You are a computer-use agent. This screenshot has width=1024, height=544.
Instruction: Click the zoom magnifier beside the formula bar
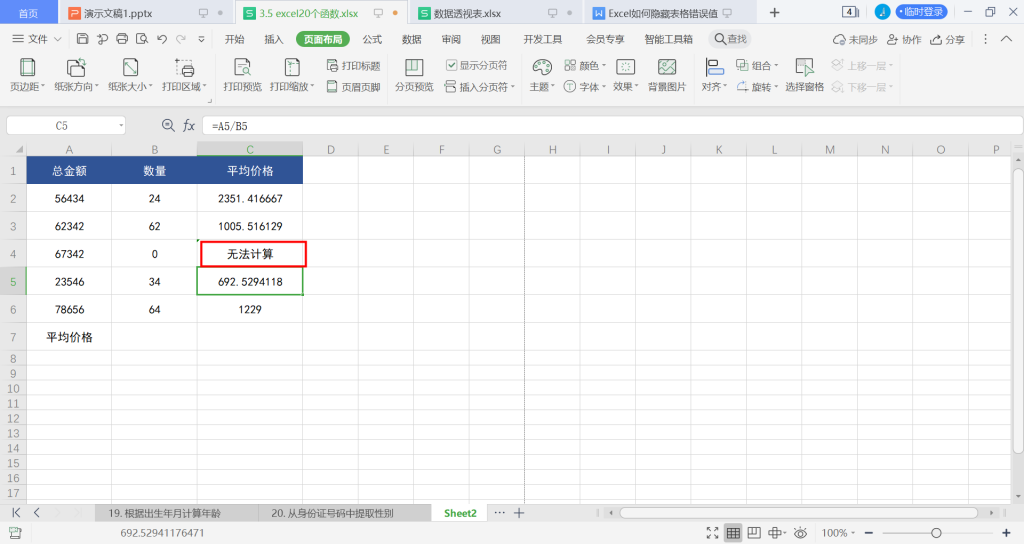tap(168, 125)
